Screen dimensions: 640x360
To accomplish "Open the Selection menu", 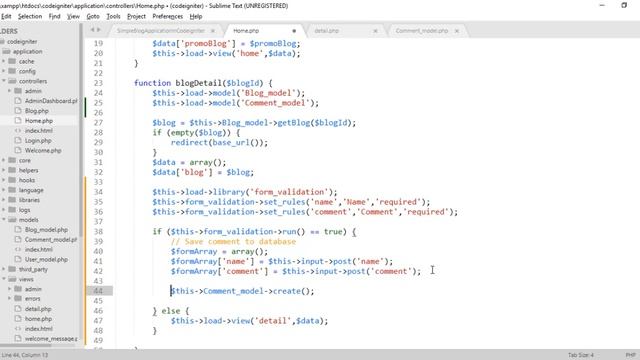I will pyautogui.click(x=30, y=16).
